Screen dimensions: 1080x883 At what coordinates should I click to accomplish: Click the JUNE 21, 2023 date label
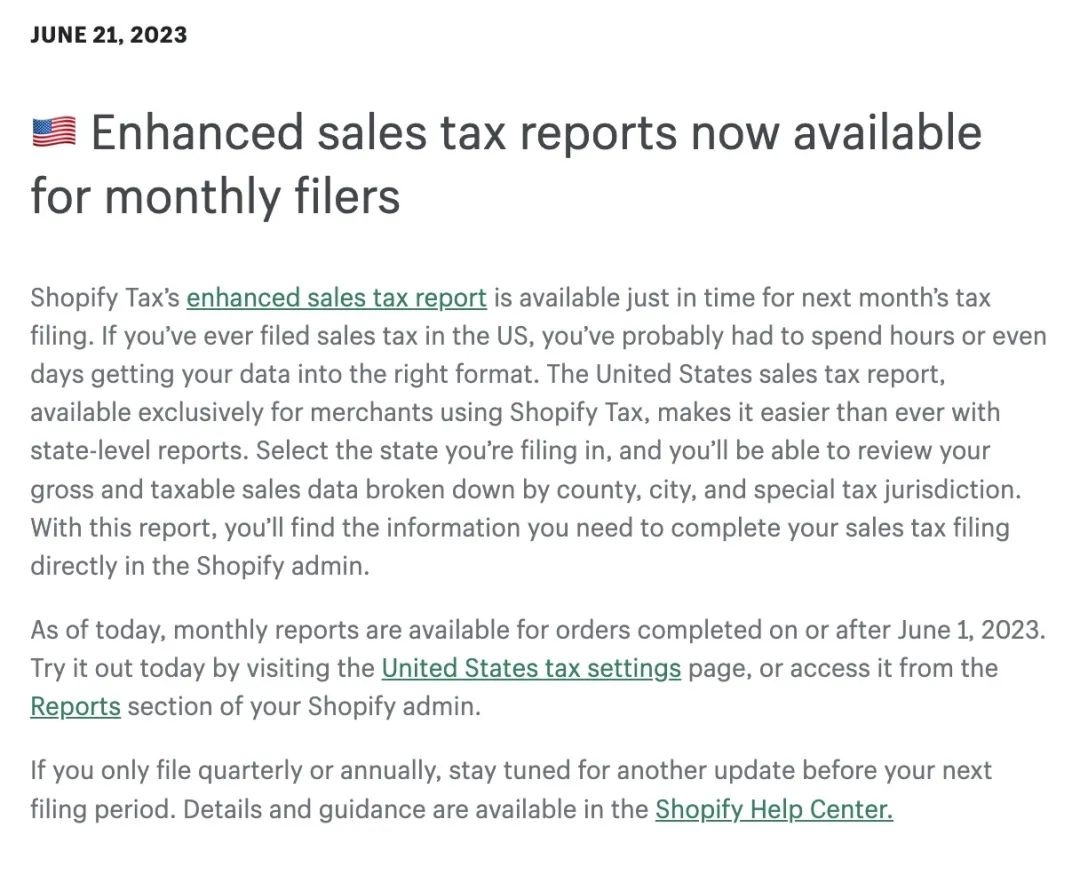click(108, 35)
